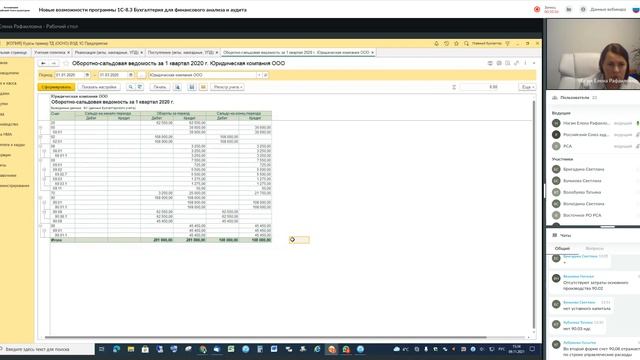640x360 pixels.
Task: Open Task View on the taskbar
Action: pos(102,349)
